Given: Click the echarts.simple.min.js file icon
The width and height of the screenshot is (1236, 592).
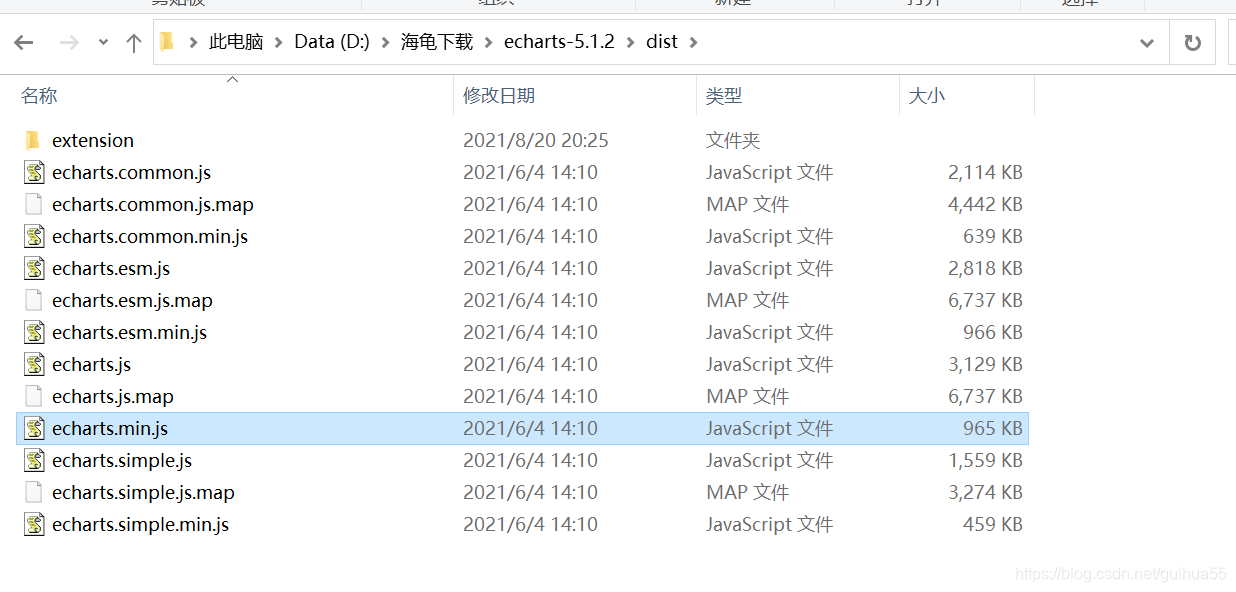Looking at the screenshot, I should tap(35, 524).
